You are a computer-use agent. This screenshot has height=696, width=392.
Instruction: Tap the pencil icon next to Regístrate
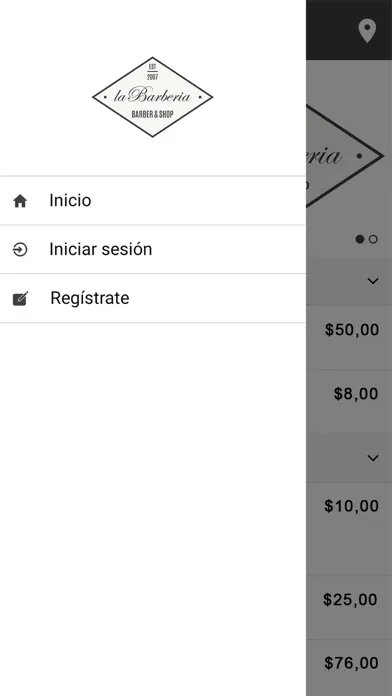[x=20, y=298]
